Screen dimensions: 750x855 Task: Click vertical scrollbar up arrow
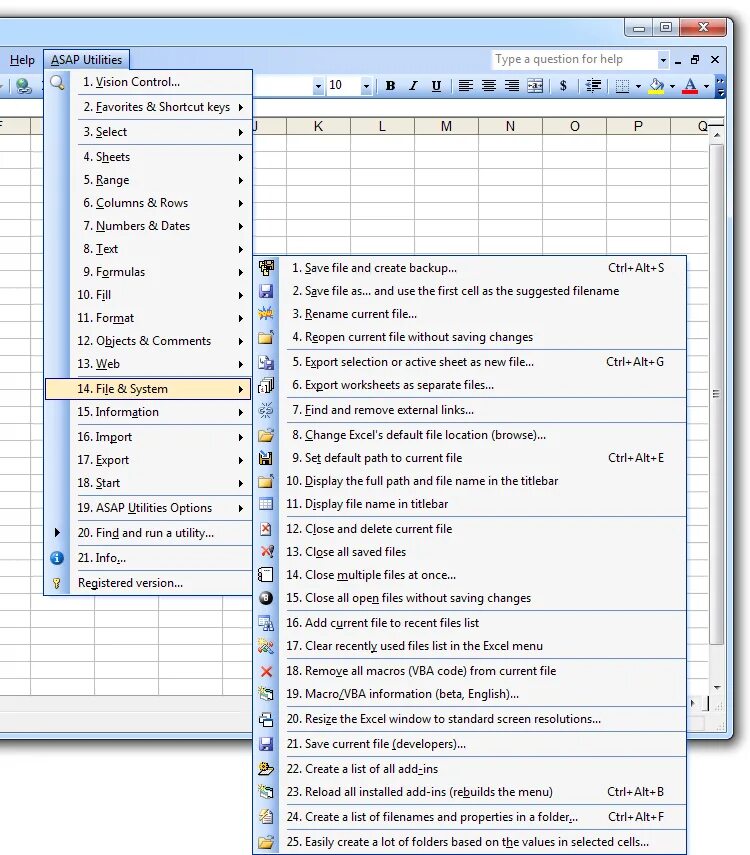click(x=717, y=135)
